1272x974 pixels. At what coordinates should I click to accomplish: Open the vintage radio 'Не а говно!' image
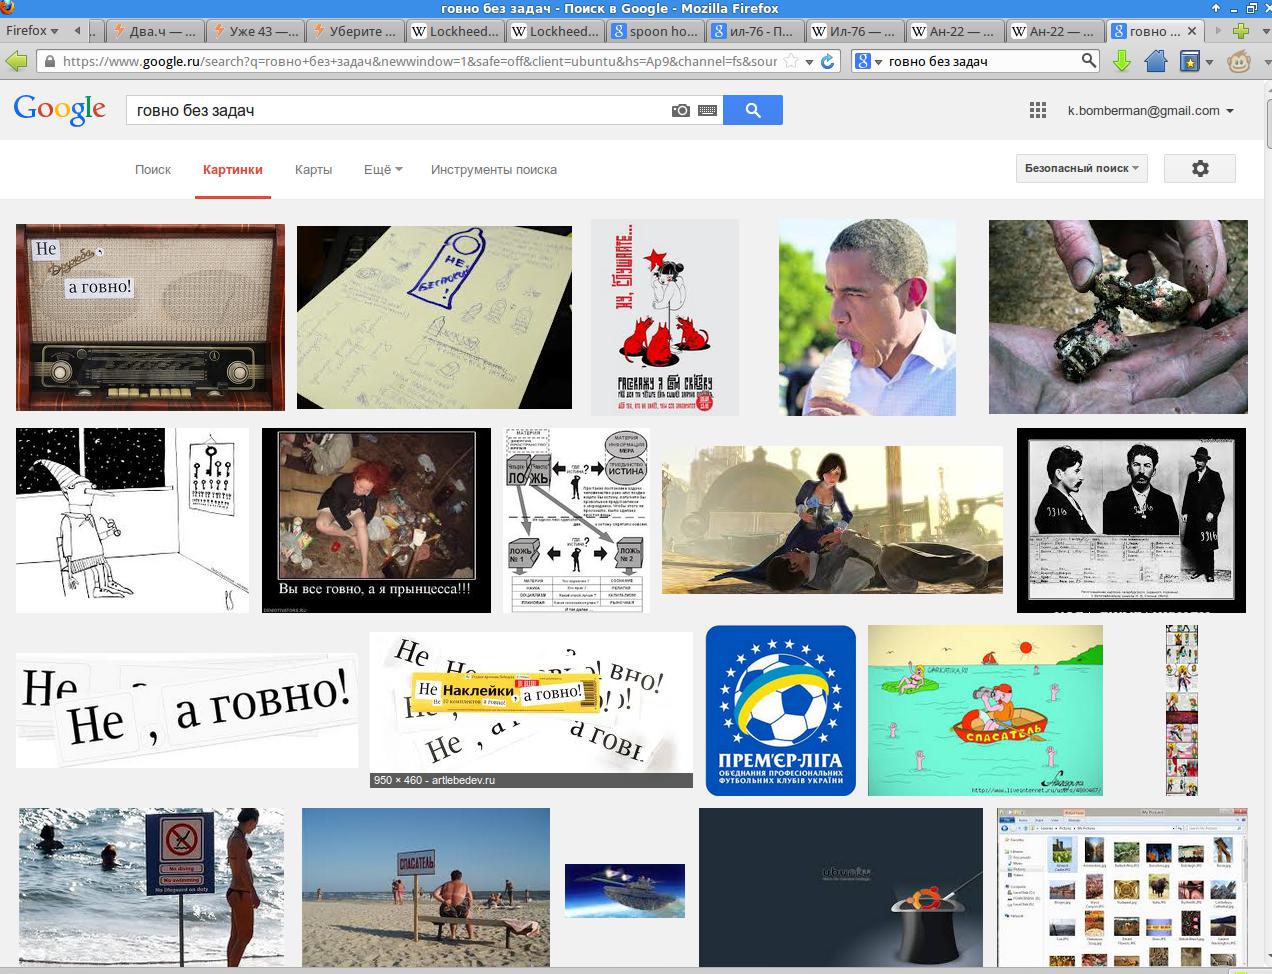pyautogui.click(x=150, y=317)
